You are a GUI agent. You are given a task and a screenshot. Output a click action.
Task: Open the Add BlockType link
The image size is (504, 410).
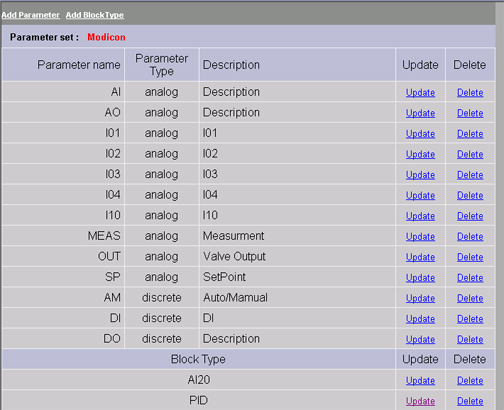coord(95,15)
